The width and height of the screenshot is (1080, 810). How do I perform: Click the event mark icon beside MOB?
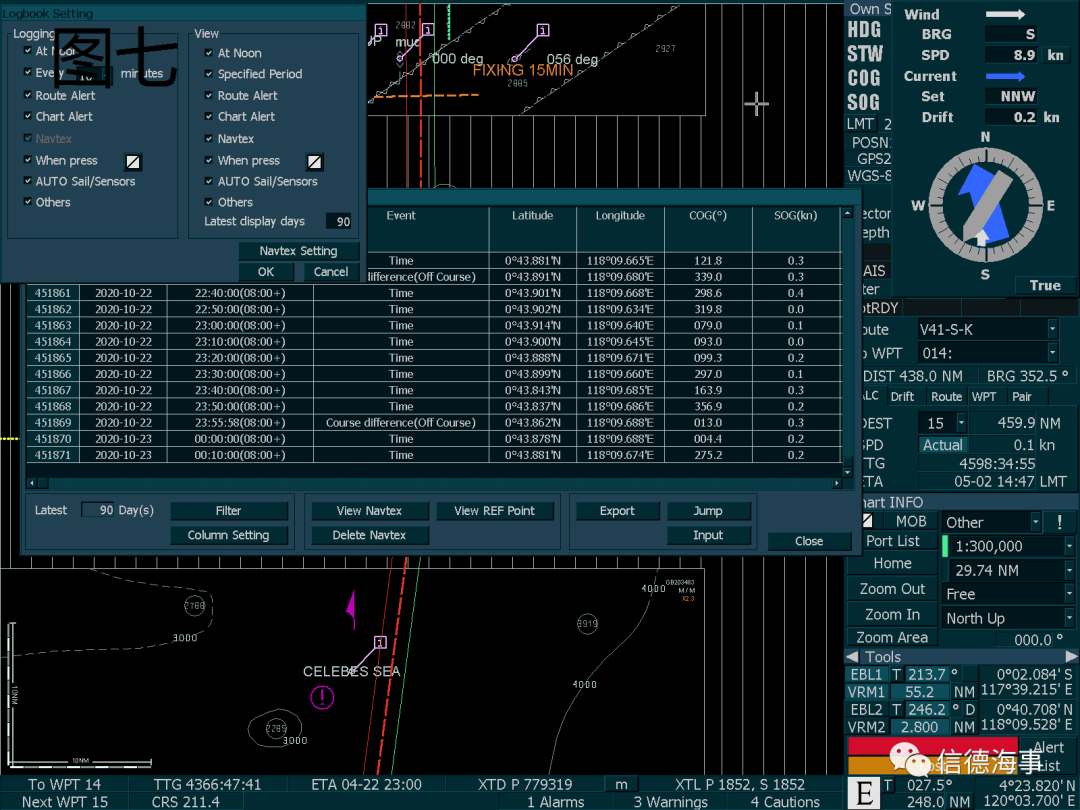(x=868, y=521)
